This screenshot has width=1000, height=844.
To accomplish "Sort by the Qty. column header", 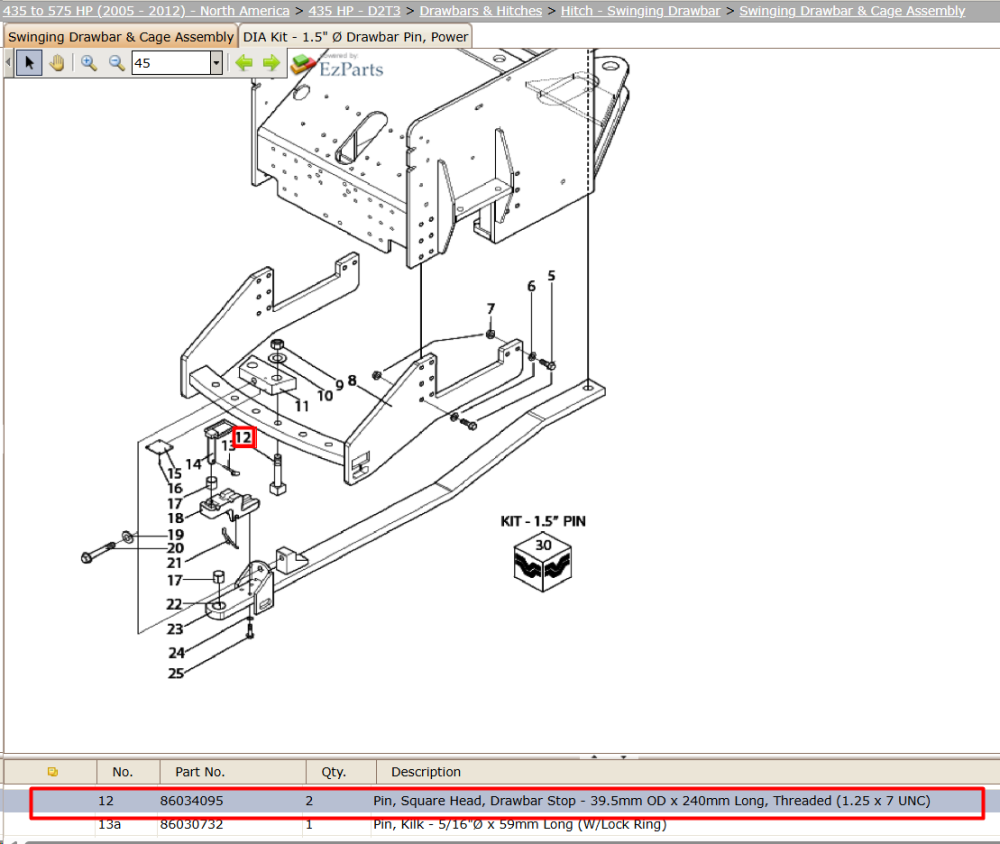I will [x=334, y=772].
